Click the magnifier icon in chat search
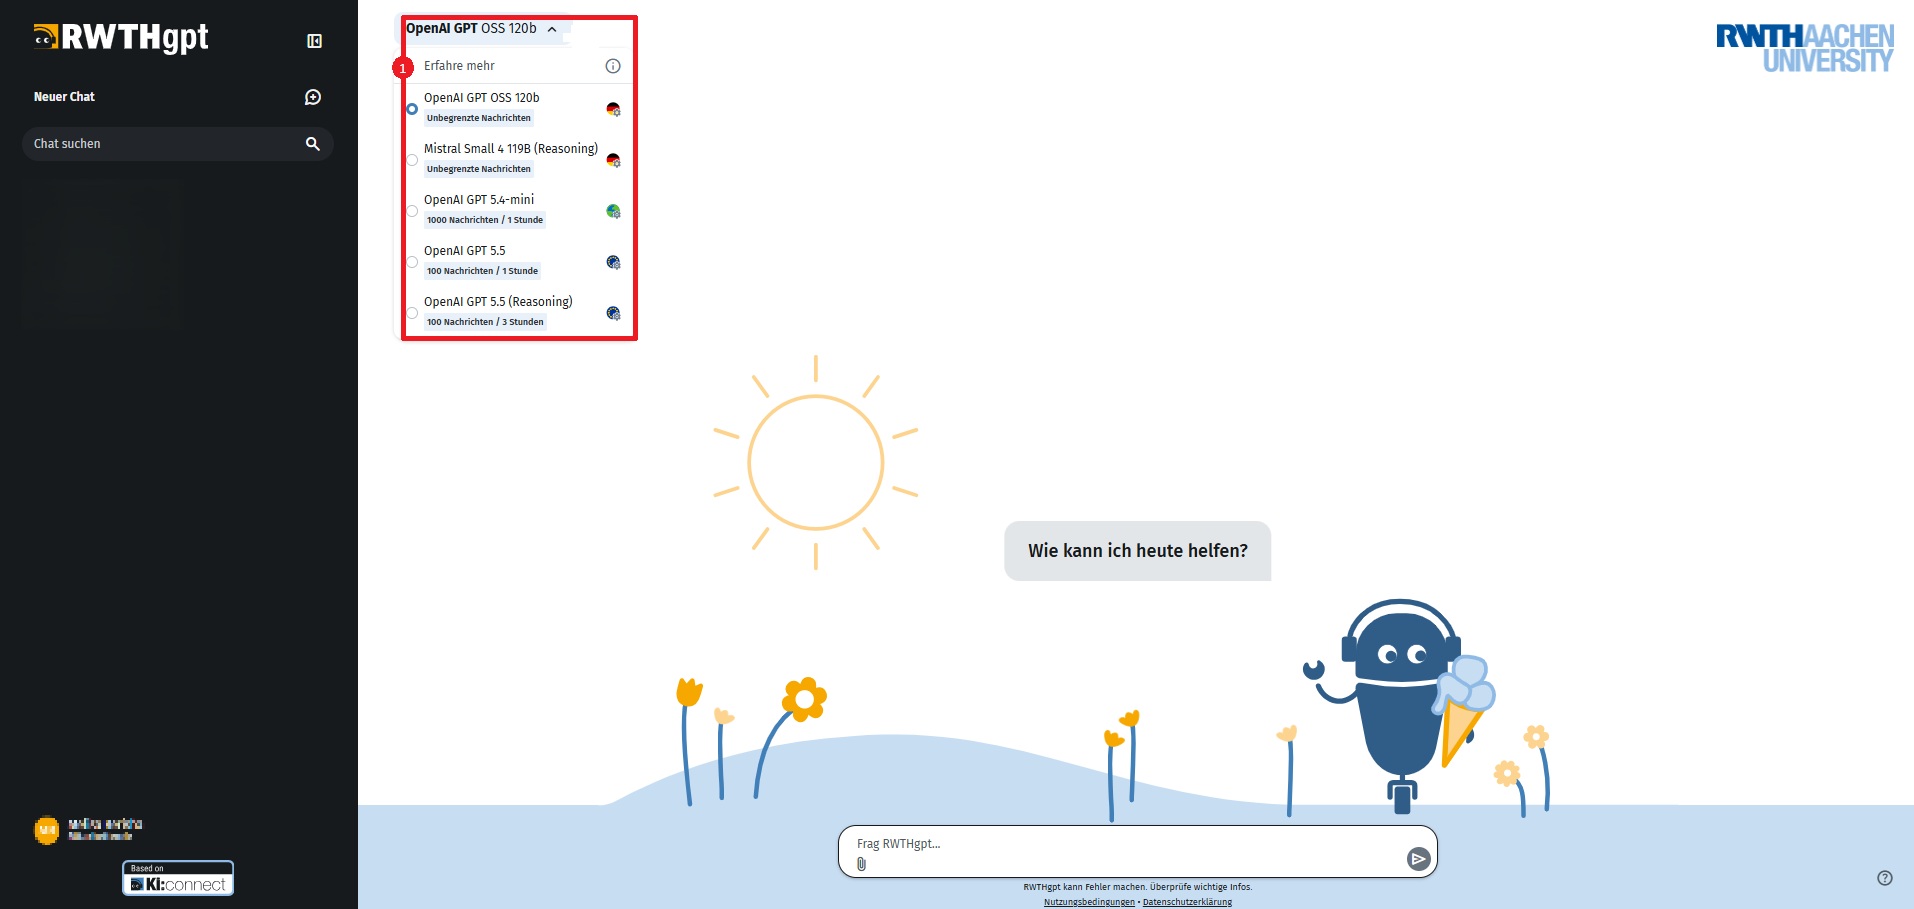The image size is (1914, 909). (x=313, y=144)
